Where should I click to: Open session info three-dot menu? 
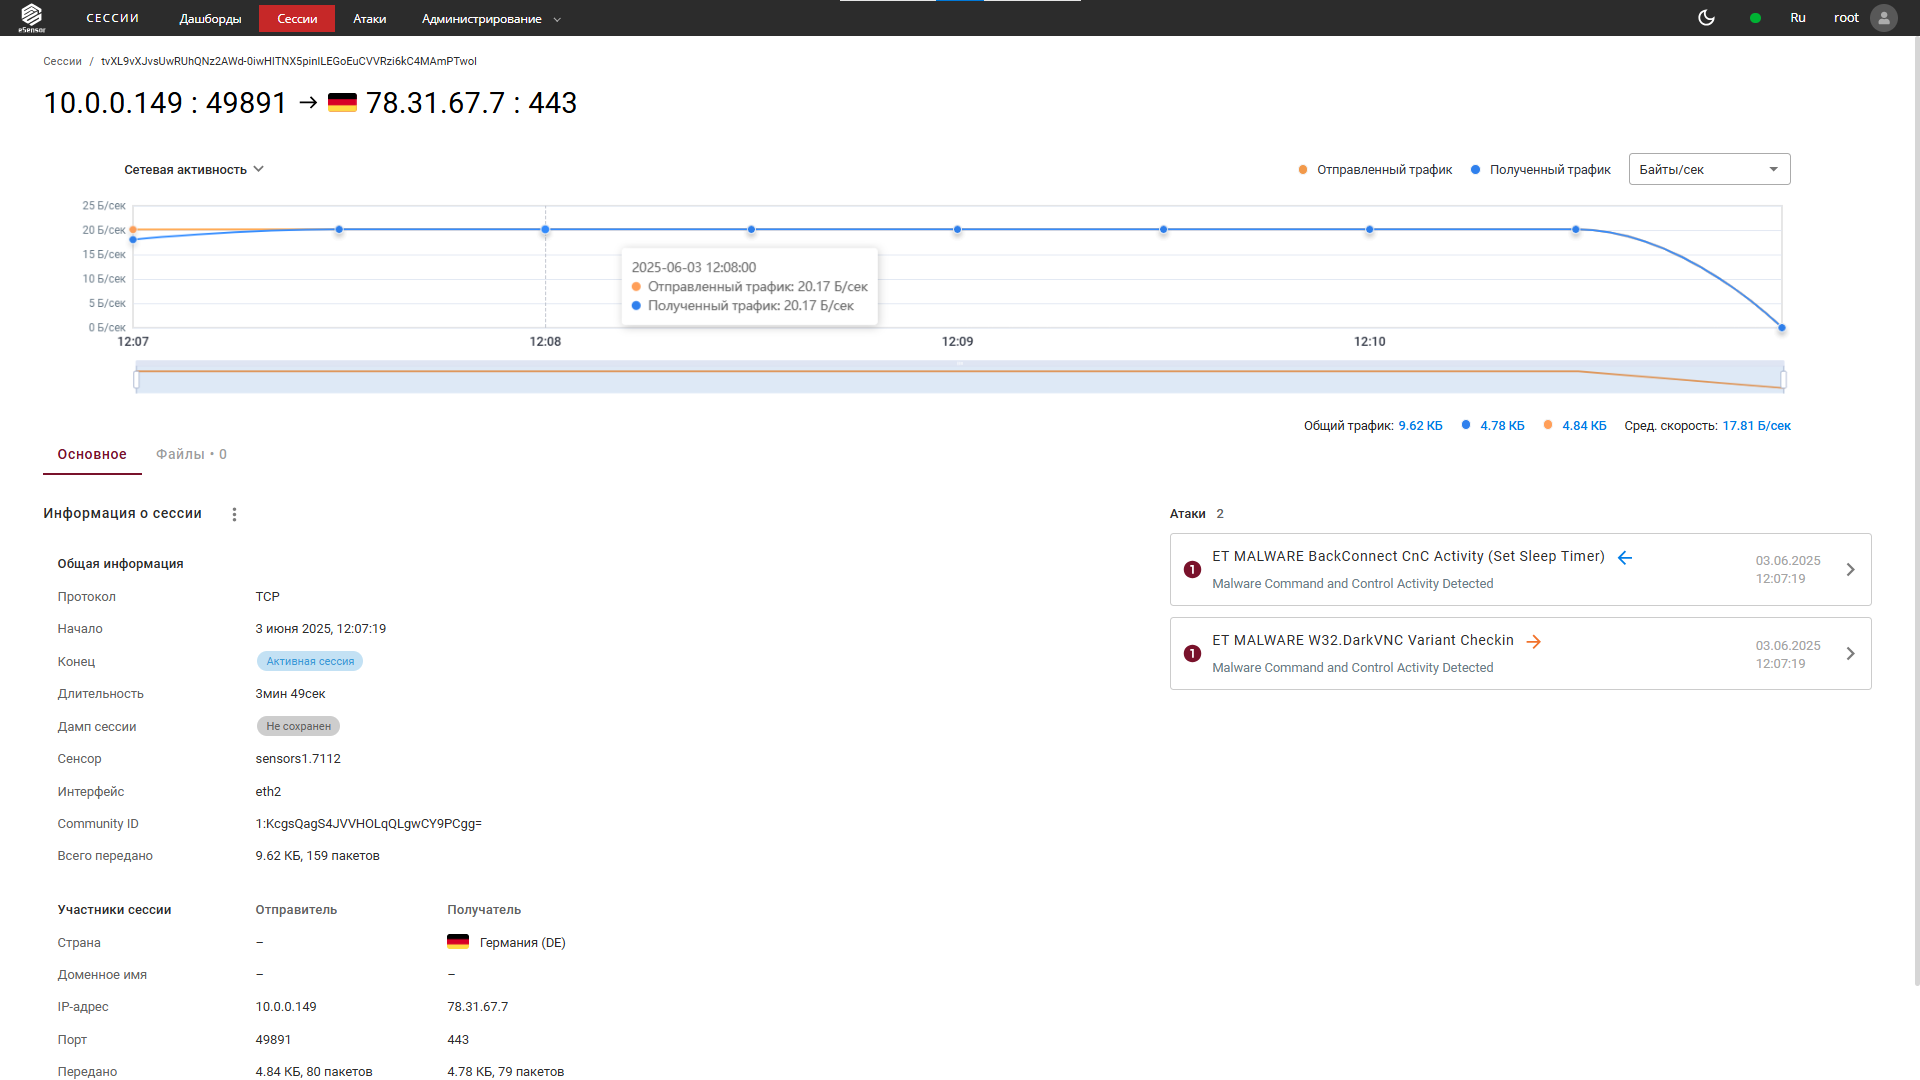[234, 514]
